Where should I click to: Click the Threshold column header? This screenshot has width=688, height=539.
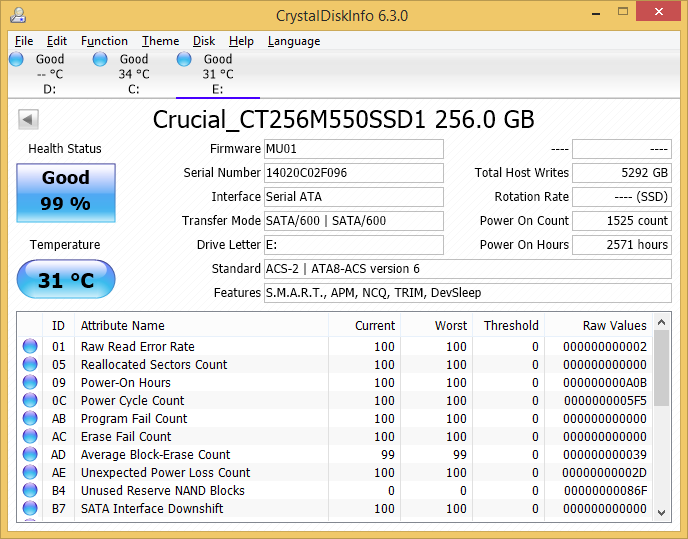coord(509,326)
